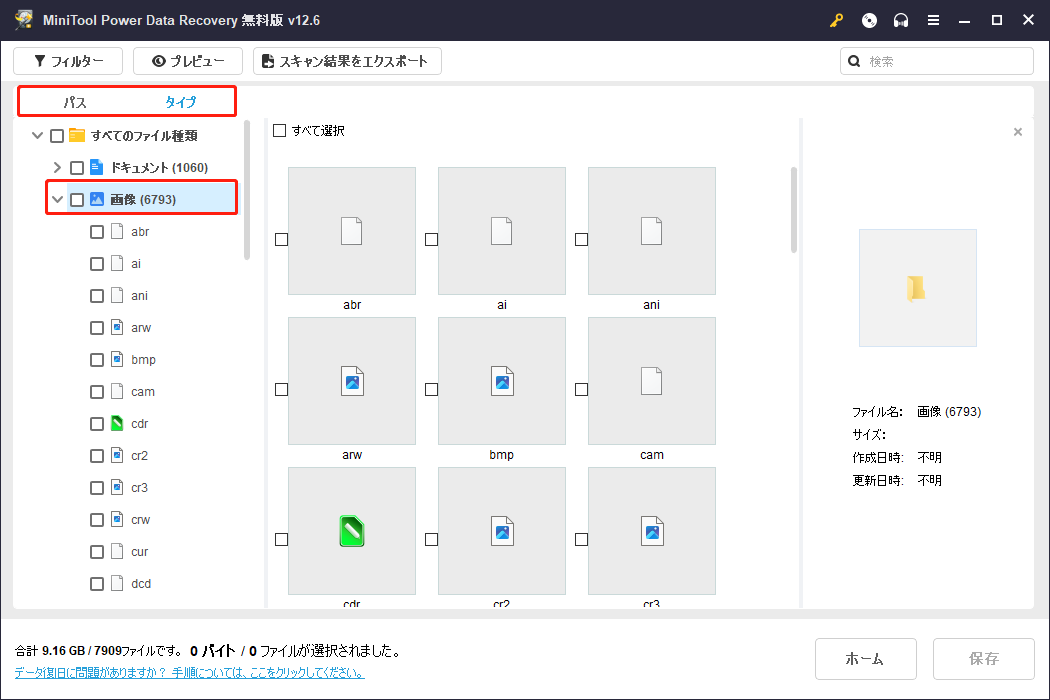The width and height of the screenshot is (1050, 700).
Task: Open the bootable media builder disc icon
Action: (869, 19)
